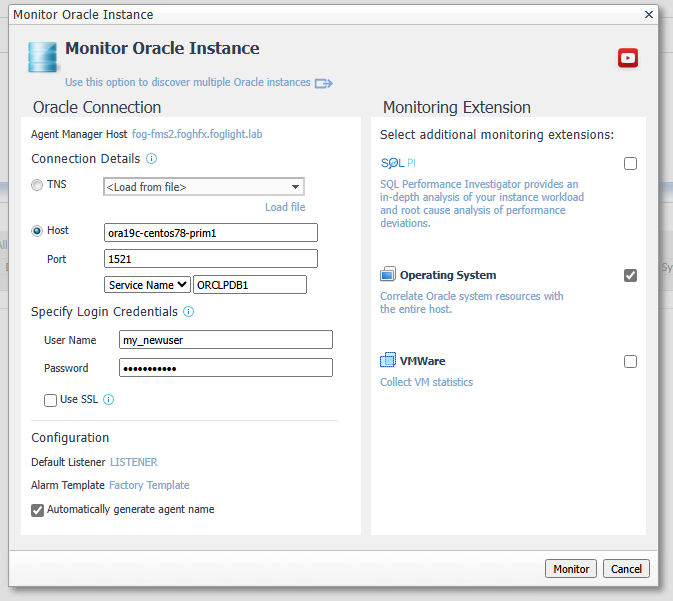
Task: Click the YouTube video help icon
Action: point(628,58)
